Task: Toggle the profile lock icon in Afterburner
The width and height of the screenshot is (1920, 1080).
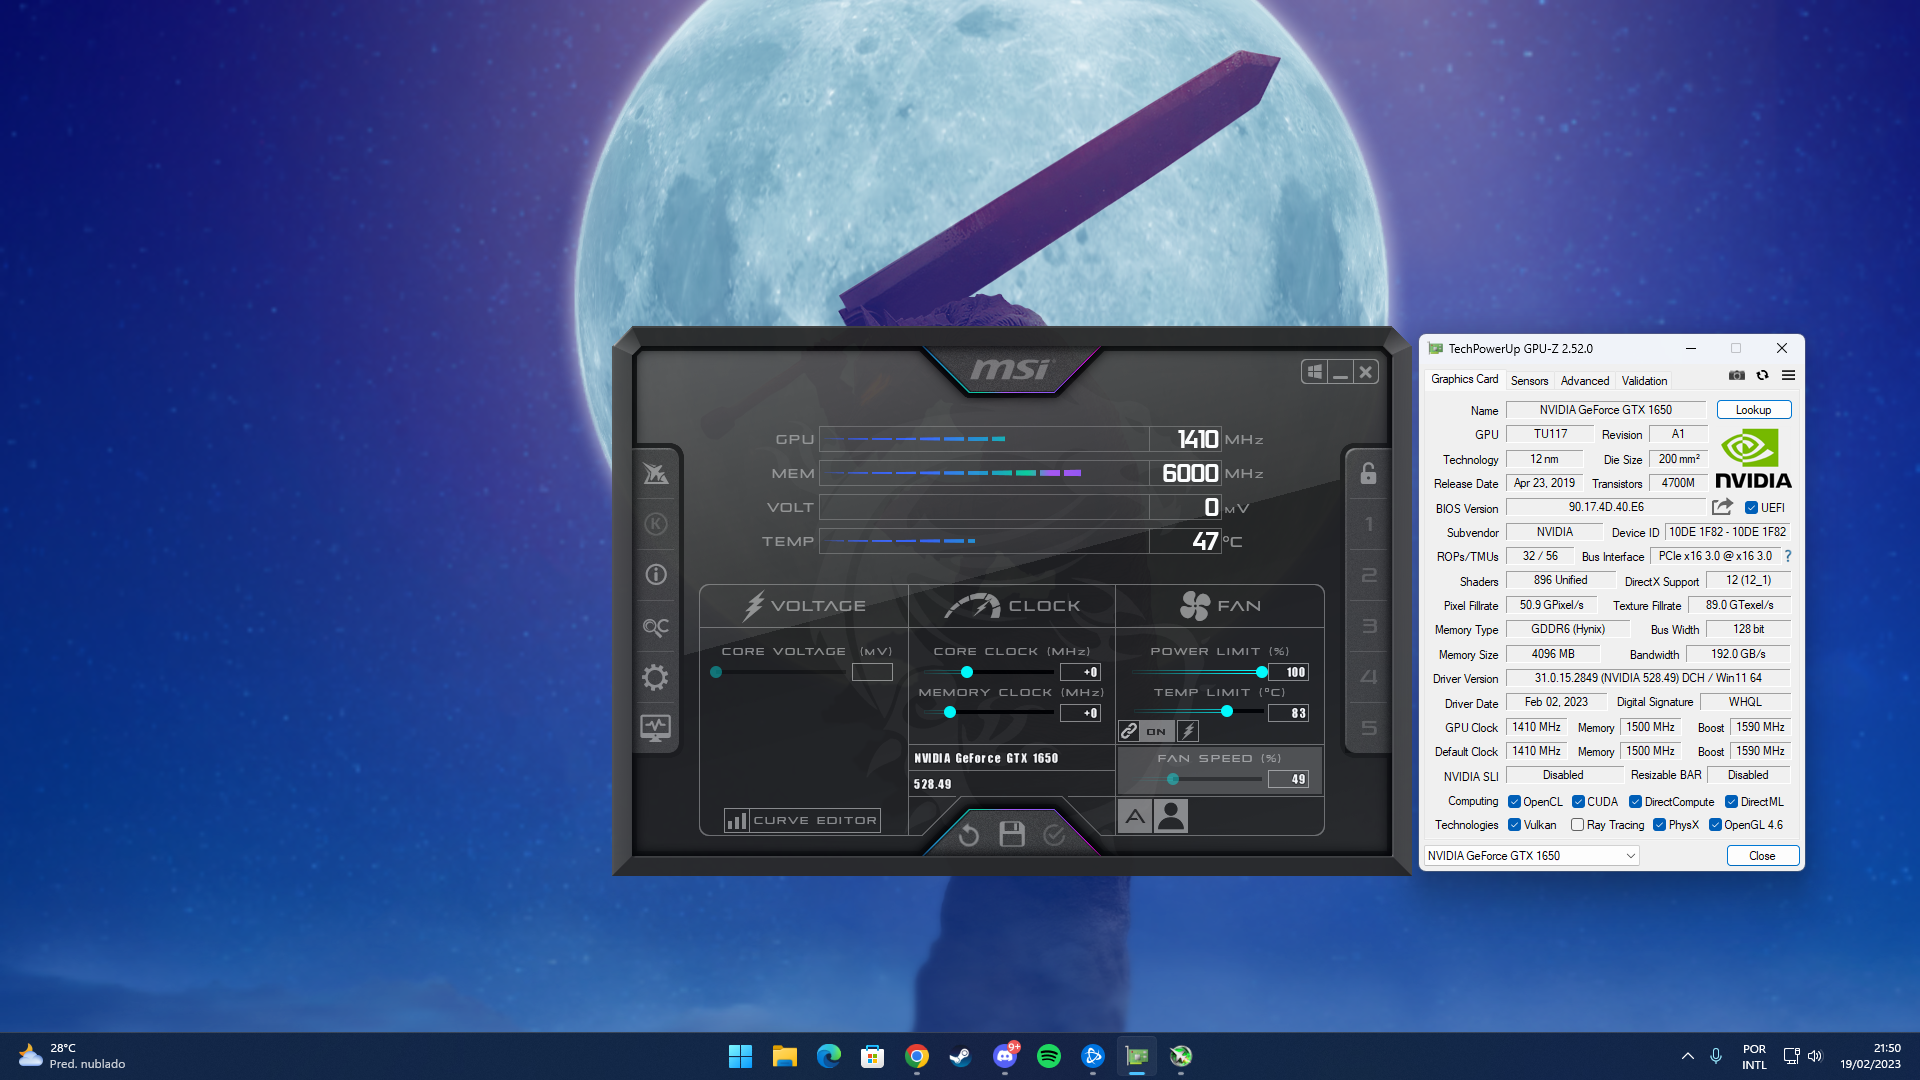Action: [x=1368, y=473]
